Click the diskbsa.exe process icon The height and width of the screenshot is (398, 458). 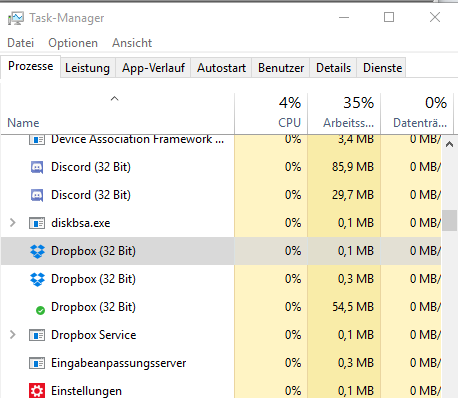[x=37, y=223]
